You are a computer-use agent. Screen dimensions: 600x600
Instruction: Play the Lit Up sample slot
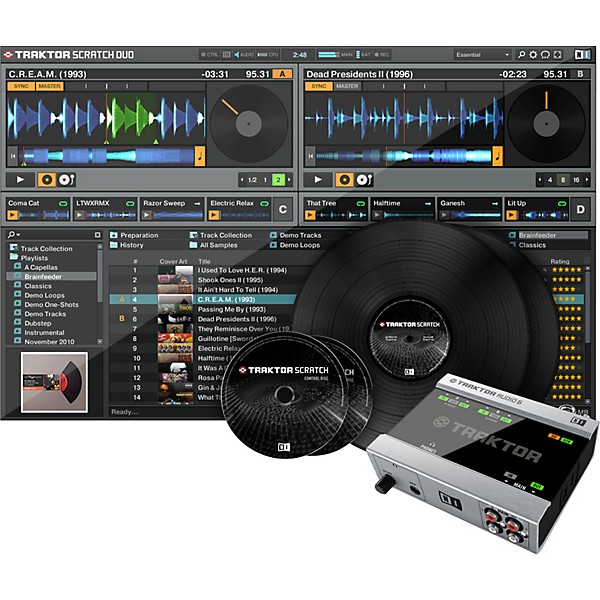pos(512,215)
